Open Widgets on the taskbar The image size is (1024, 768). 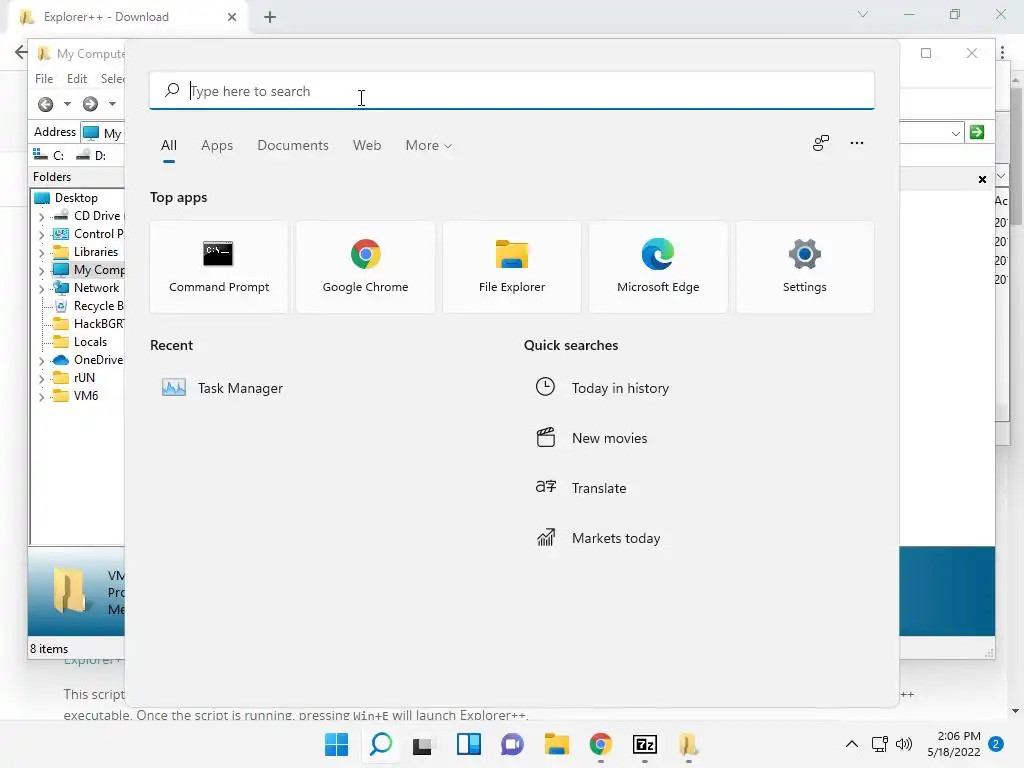[x=468, y=744]
